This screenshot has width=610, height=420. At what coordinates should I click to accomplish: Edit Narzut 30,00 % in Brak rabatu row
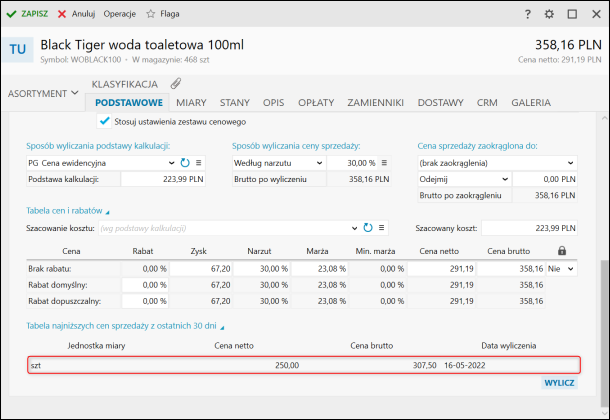(261, 269)
